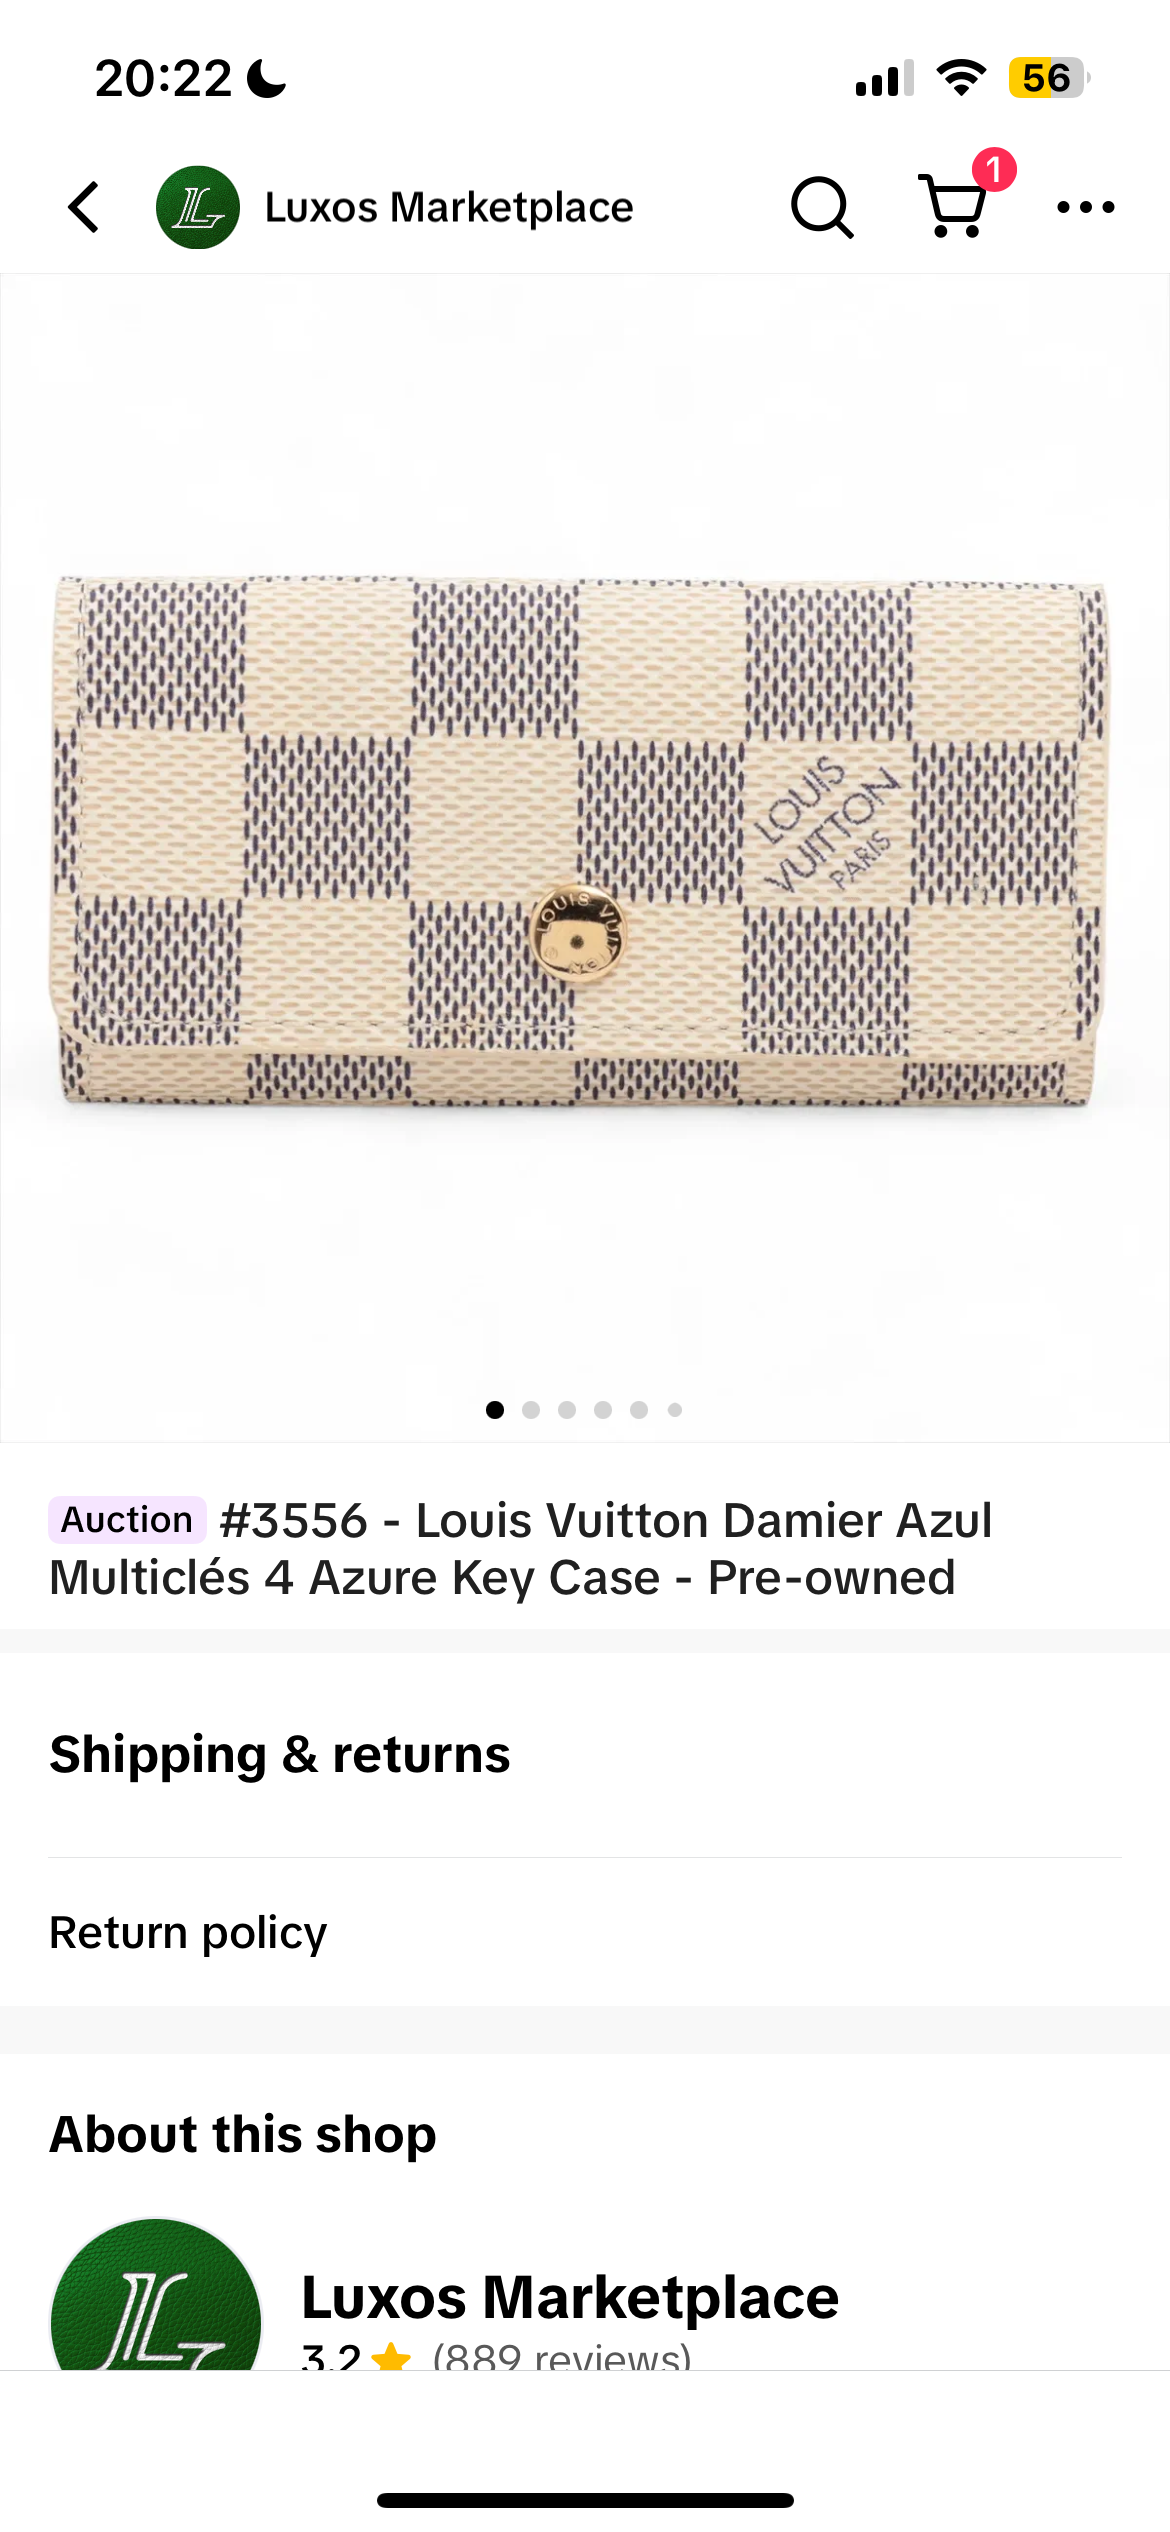Tap Luxos Marketplace title in header
This screenshot has height=2532, width=1170.
pyautogui.click(x=449, y=207)
